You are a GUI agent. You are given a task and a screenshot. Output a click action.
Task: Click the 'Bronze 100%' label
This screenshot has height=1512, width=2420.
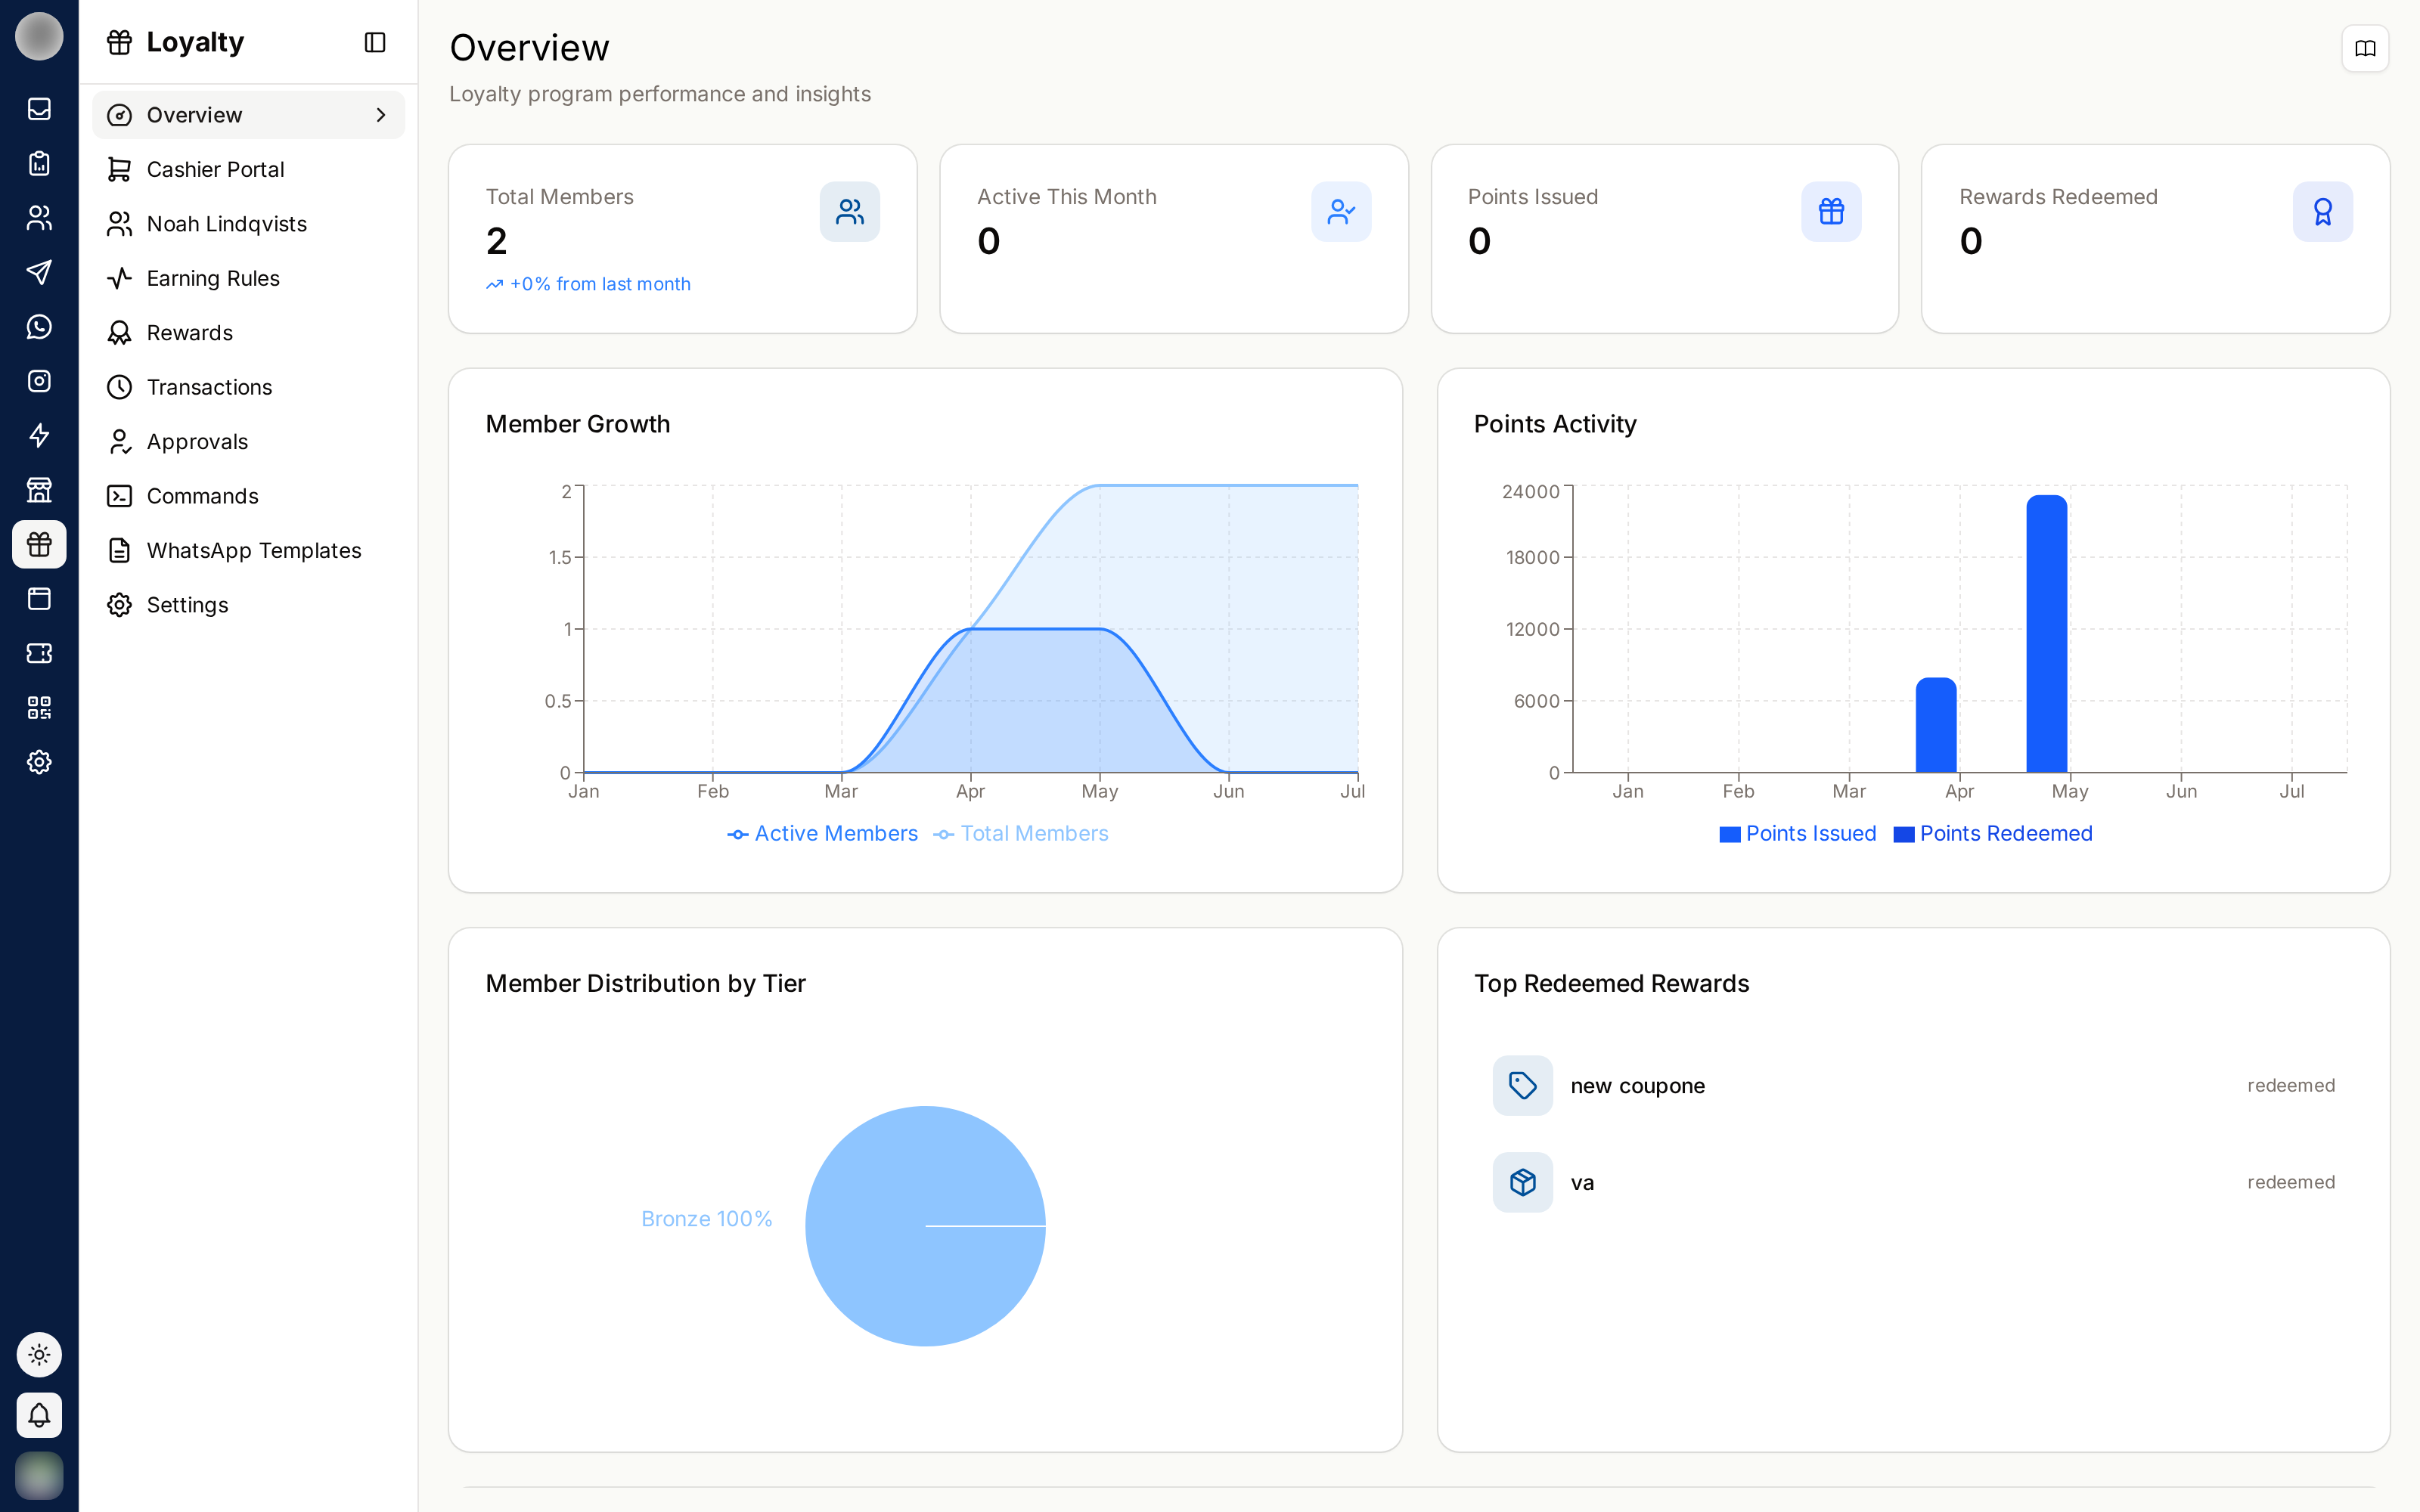707,1219
